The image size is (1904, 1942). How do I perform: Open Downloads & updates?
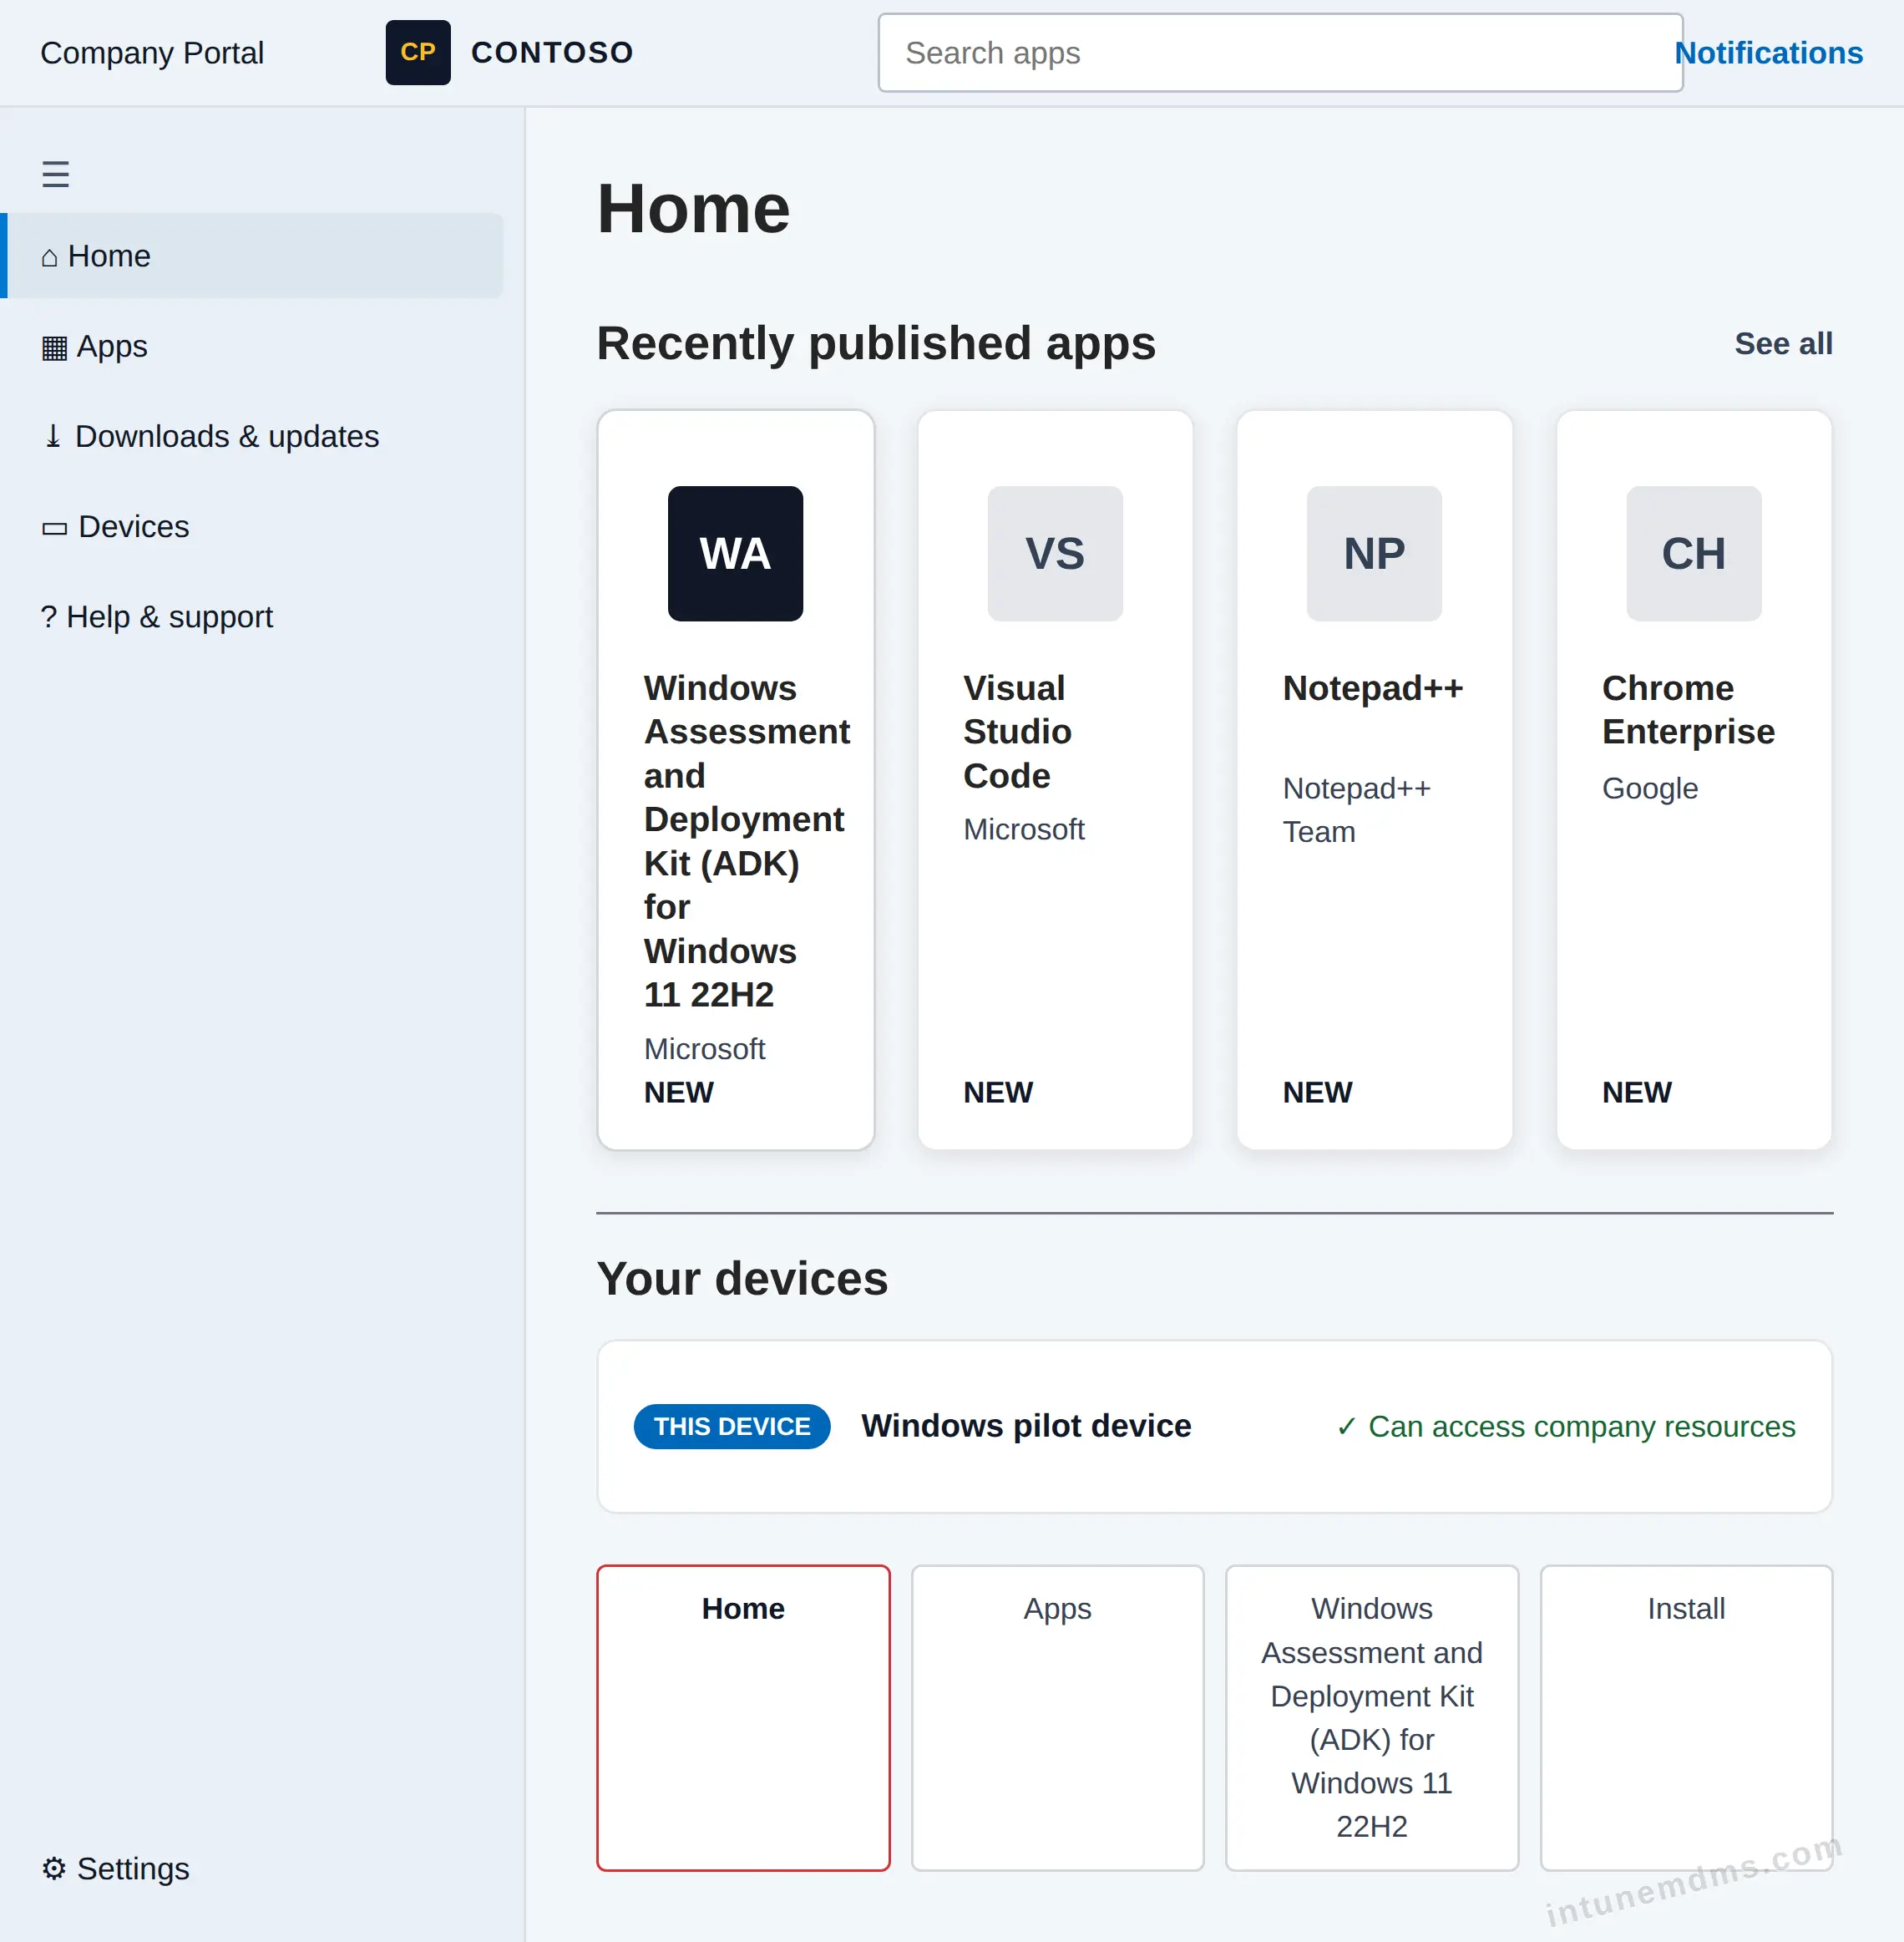pyautogui.click(x=210, y=436)
